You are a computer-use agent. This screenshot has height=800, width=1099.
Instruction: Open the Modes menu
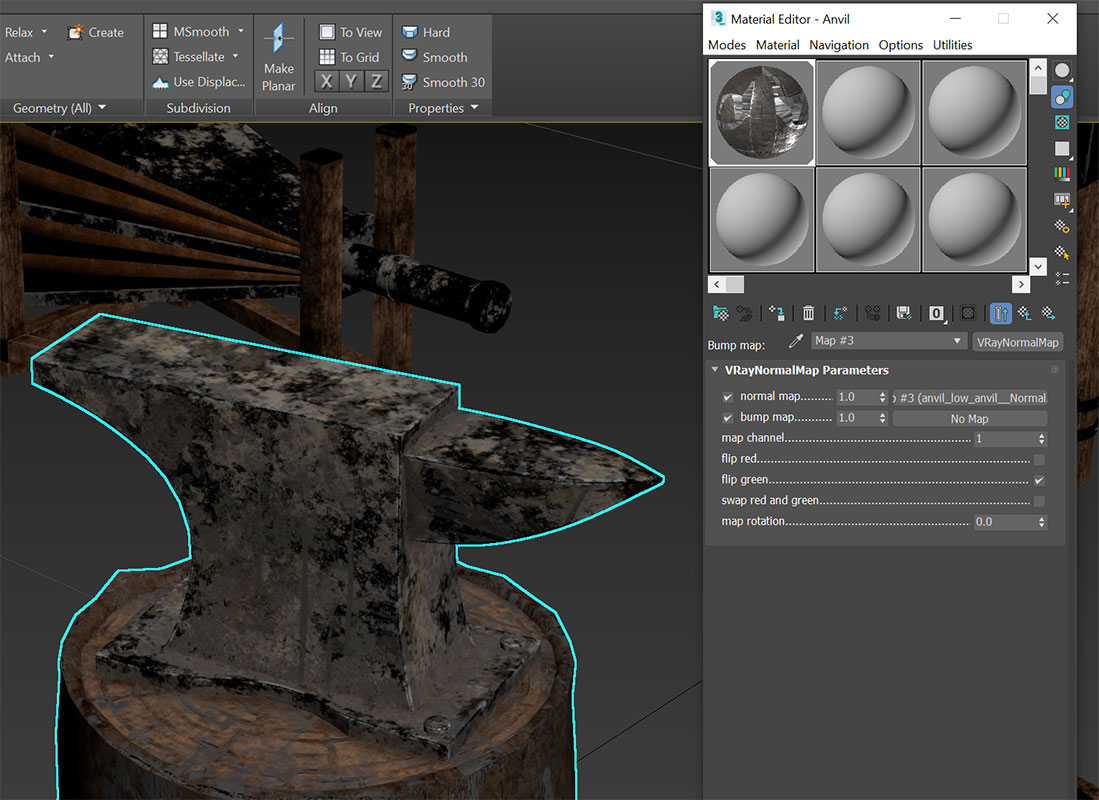pyautogui.click(x=727, y=45)
